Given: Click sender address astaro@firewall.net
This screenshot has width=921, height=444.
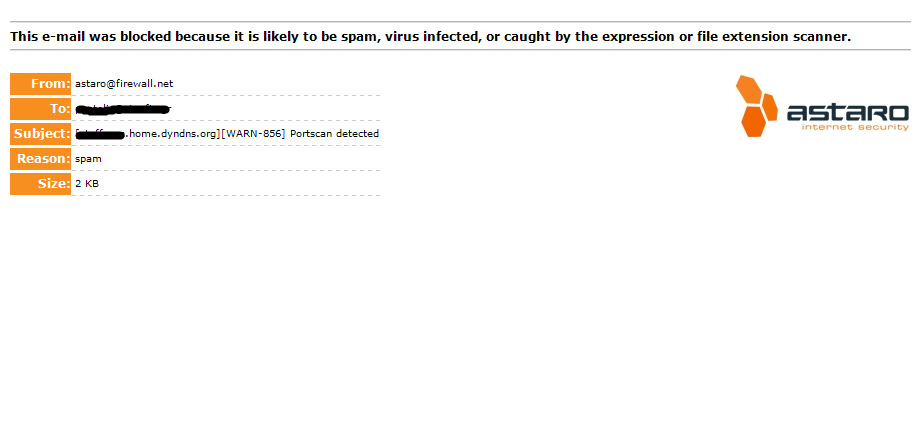Looking at the screenshot, I should [x=125, y=84].
